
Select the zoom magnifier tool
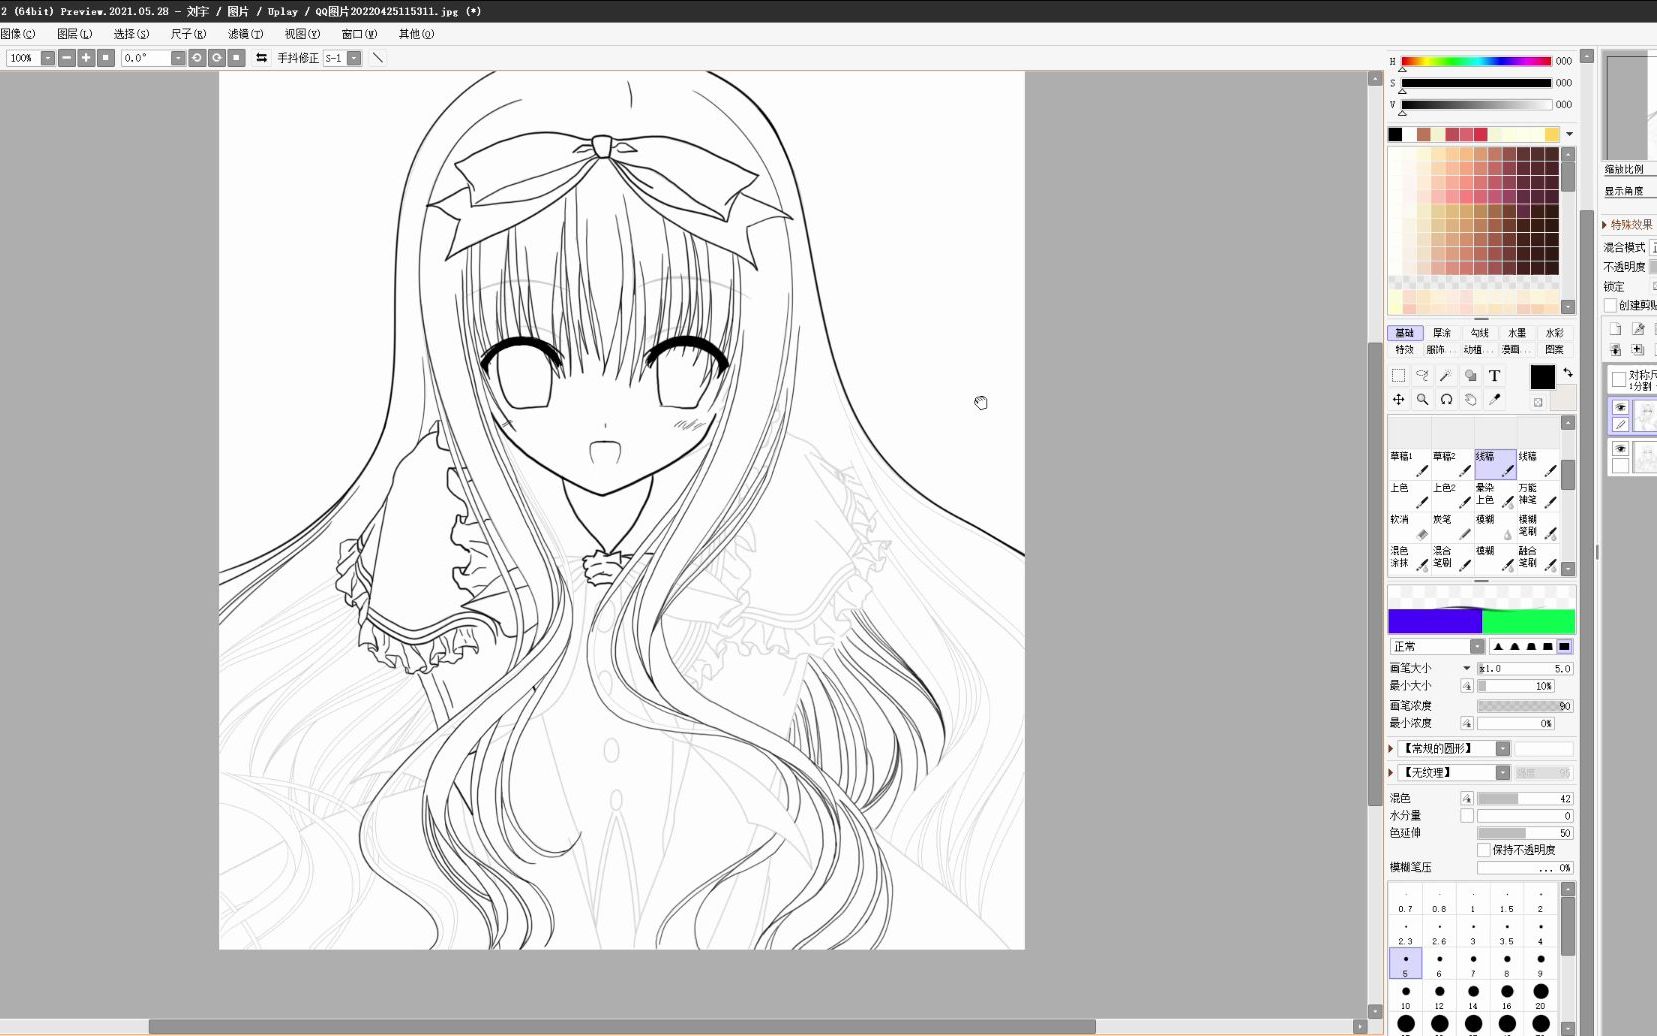1422,399
